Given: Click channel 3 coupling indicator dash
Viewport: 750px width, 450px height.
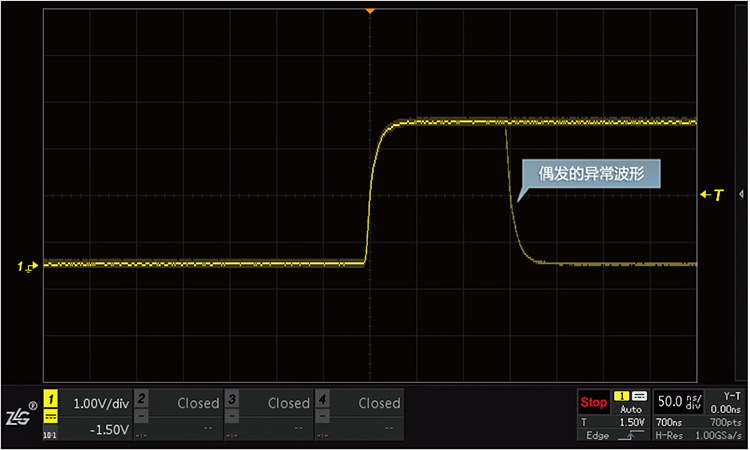Looking at the screenshot, I should tap(232, 416).
